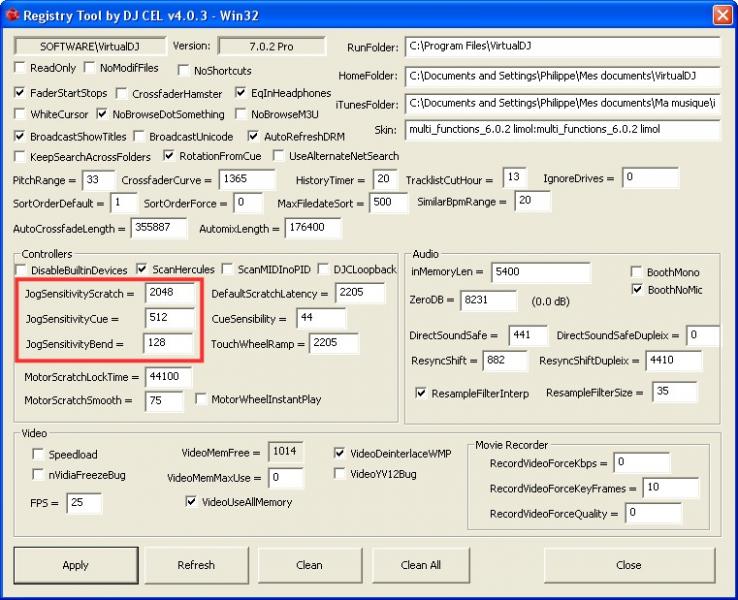The image size is (738, 600).
Task: Toggle the ScanHercules checkbox
Action: (x=143, y=269)
